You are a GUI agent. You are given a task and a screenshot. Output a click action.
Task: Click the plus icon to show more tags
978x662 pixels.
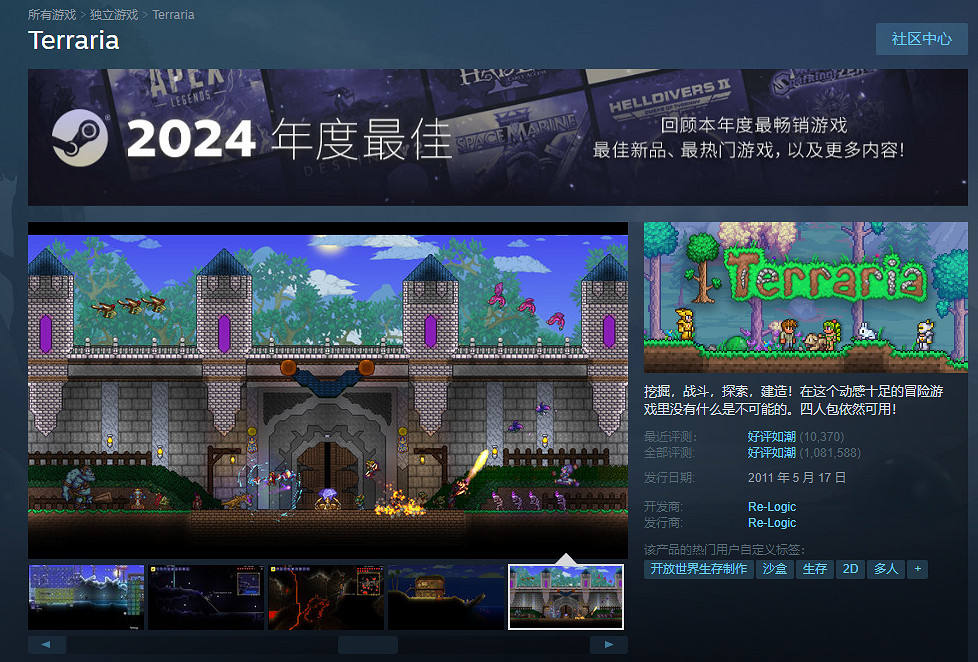pos(917,569)
